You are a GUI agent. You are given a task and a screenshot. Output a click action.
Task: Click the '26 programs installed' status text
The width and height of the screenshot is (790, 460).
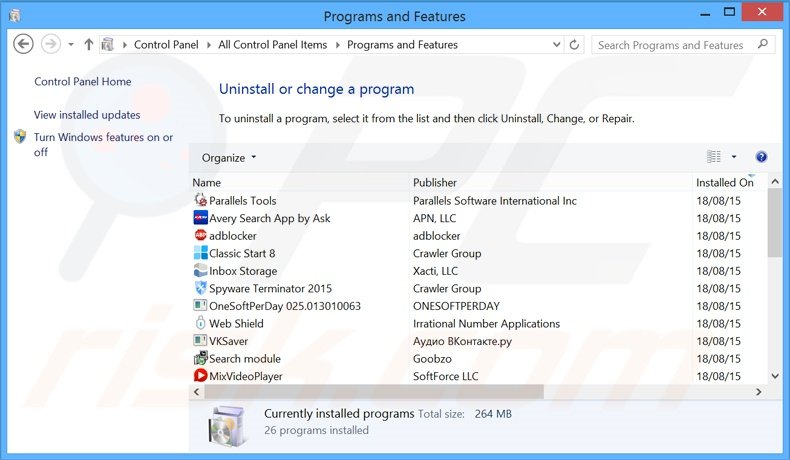pyautogui.click(x=316, y=430)
